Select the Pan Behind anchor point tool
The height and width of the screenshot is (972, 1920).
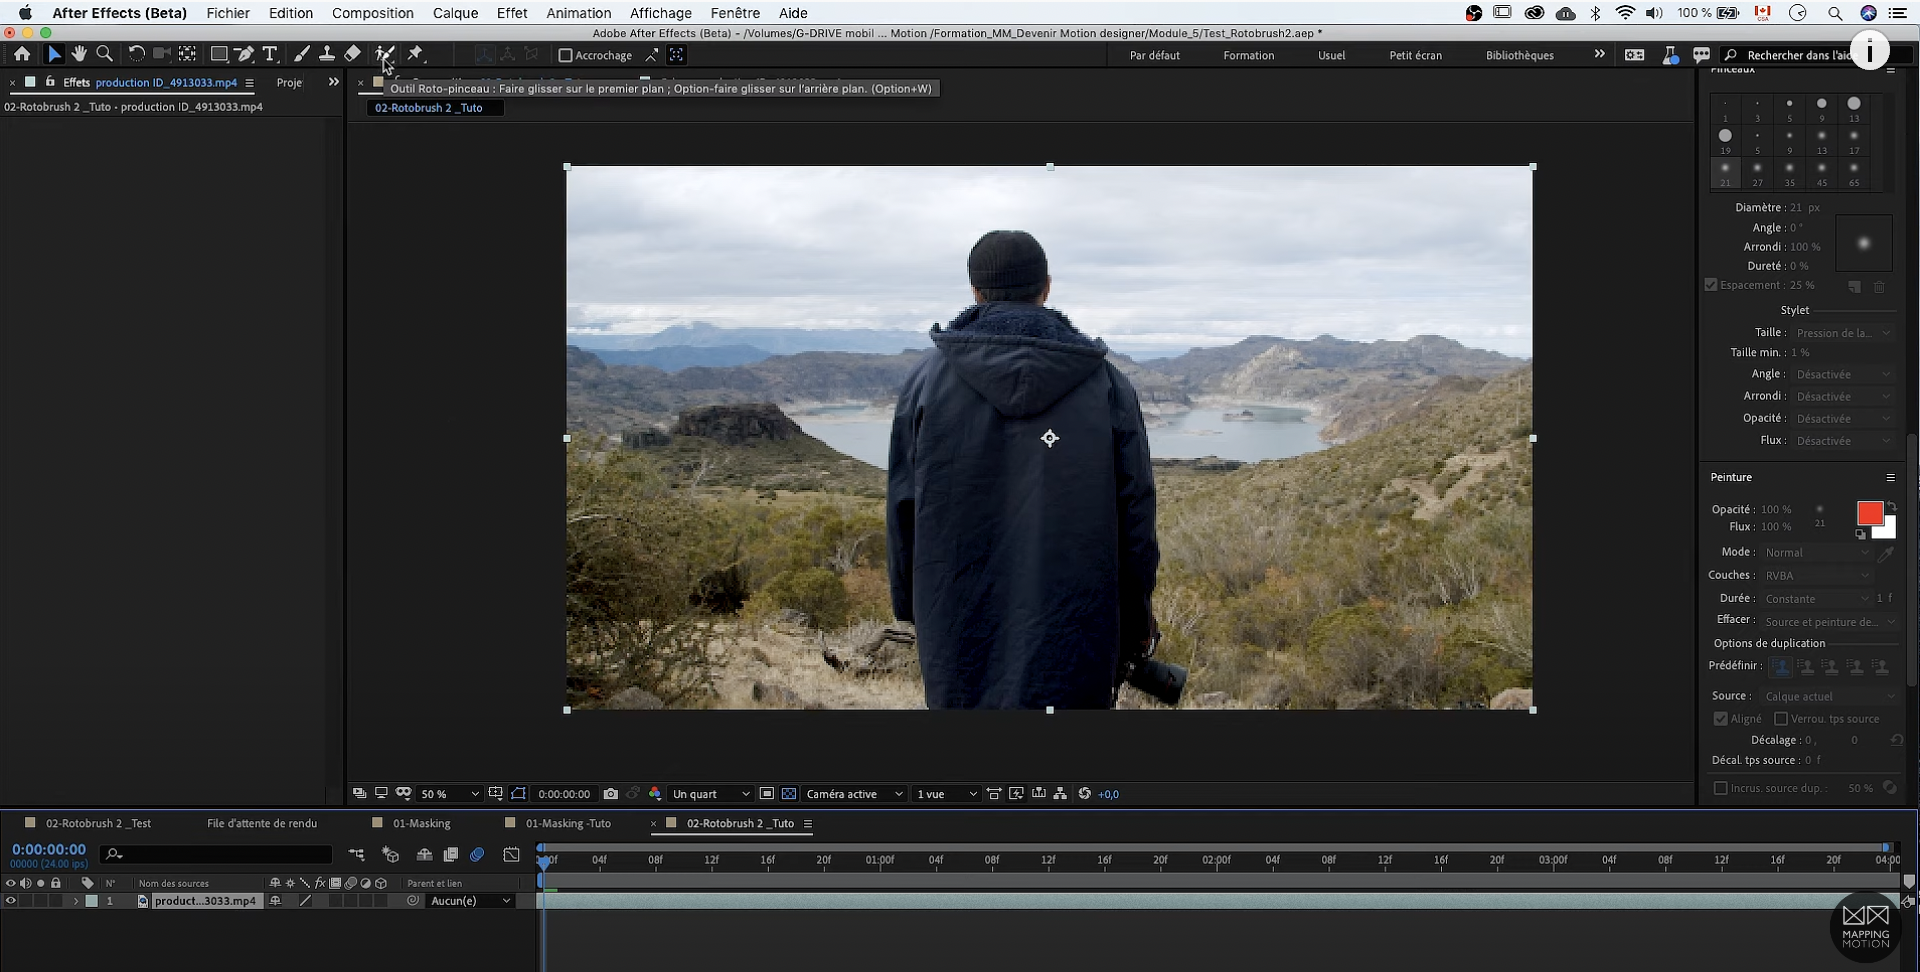pos(187,54)
